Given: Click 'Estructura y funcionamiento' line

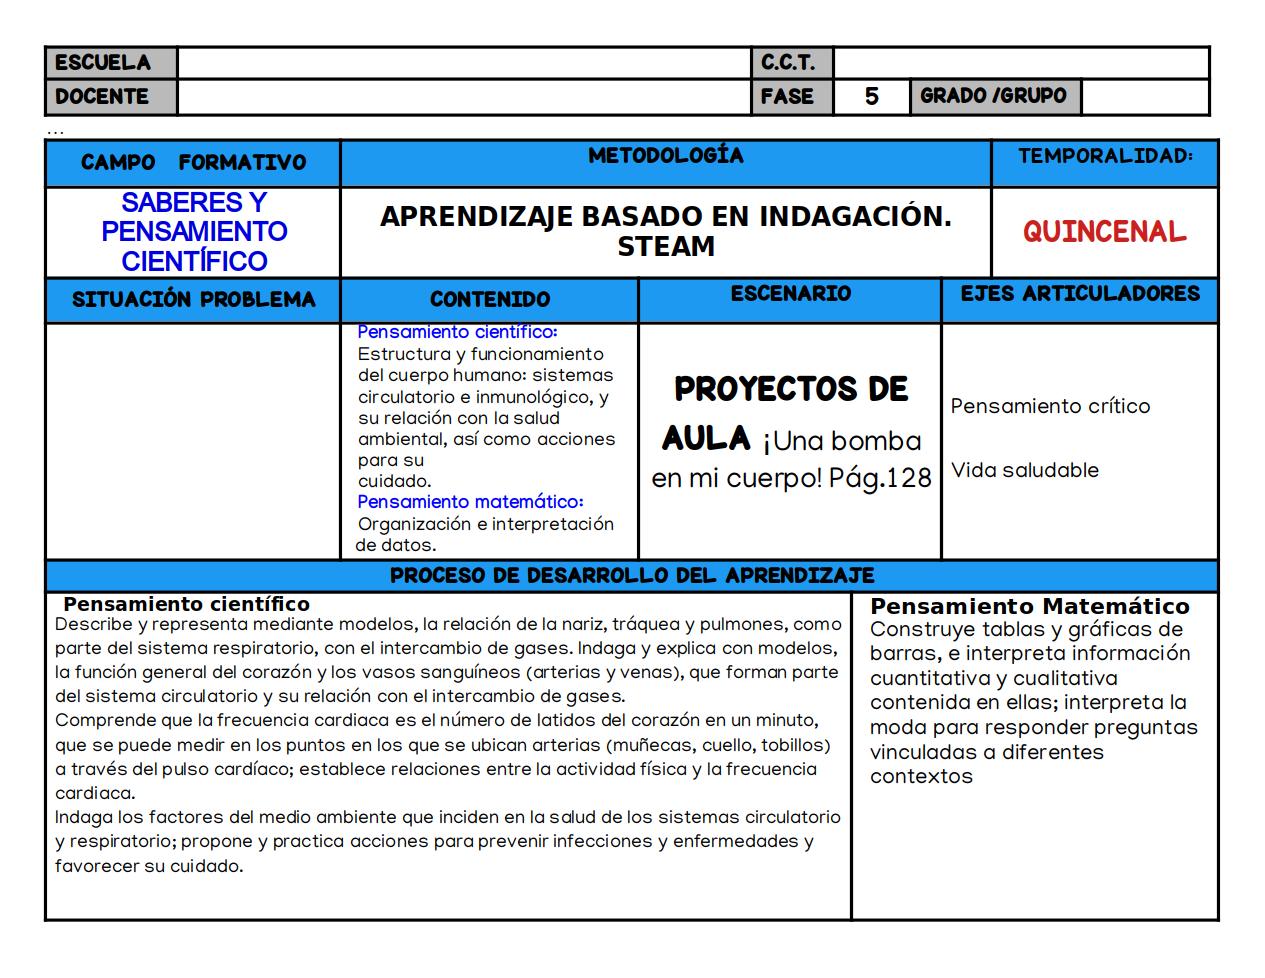Looking at the screenshot, I should click(x=481, y=354).
